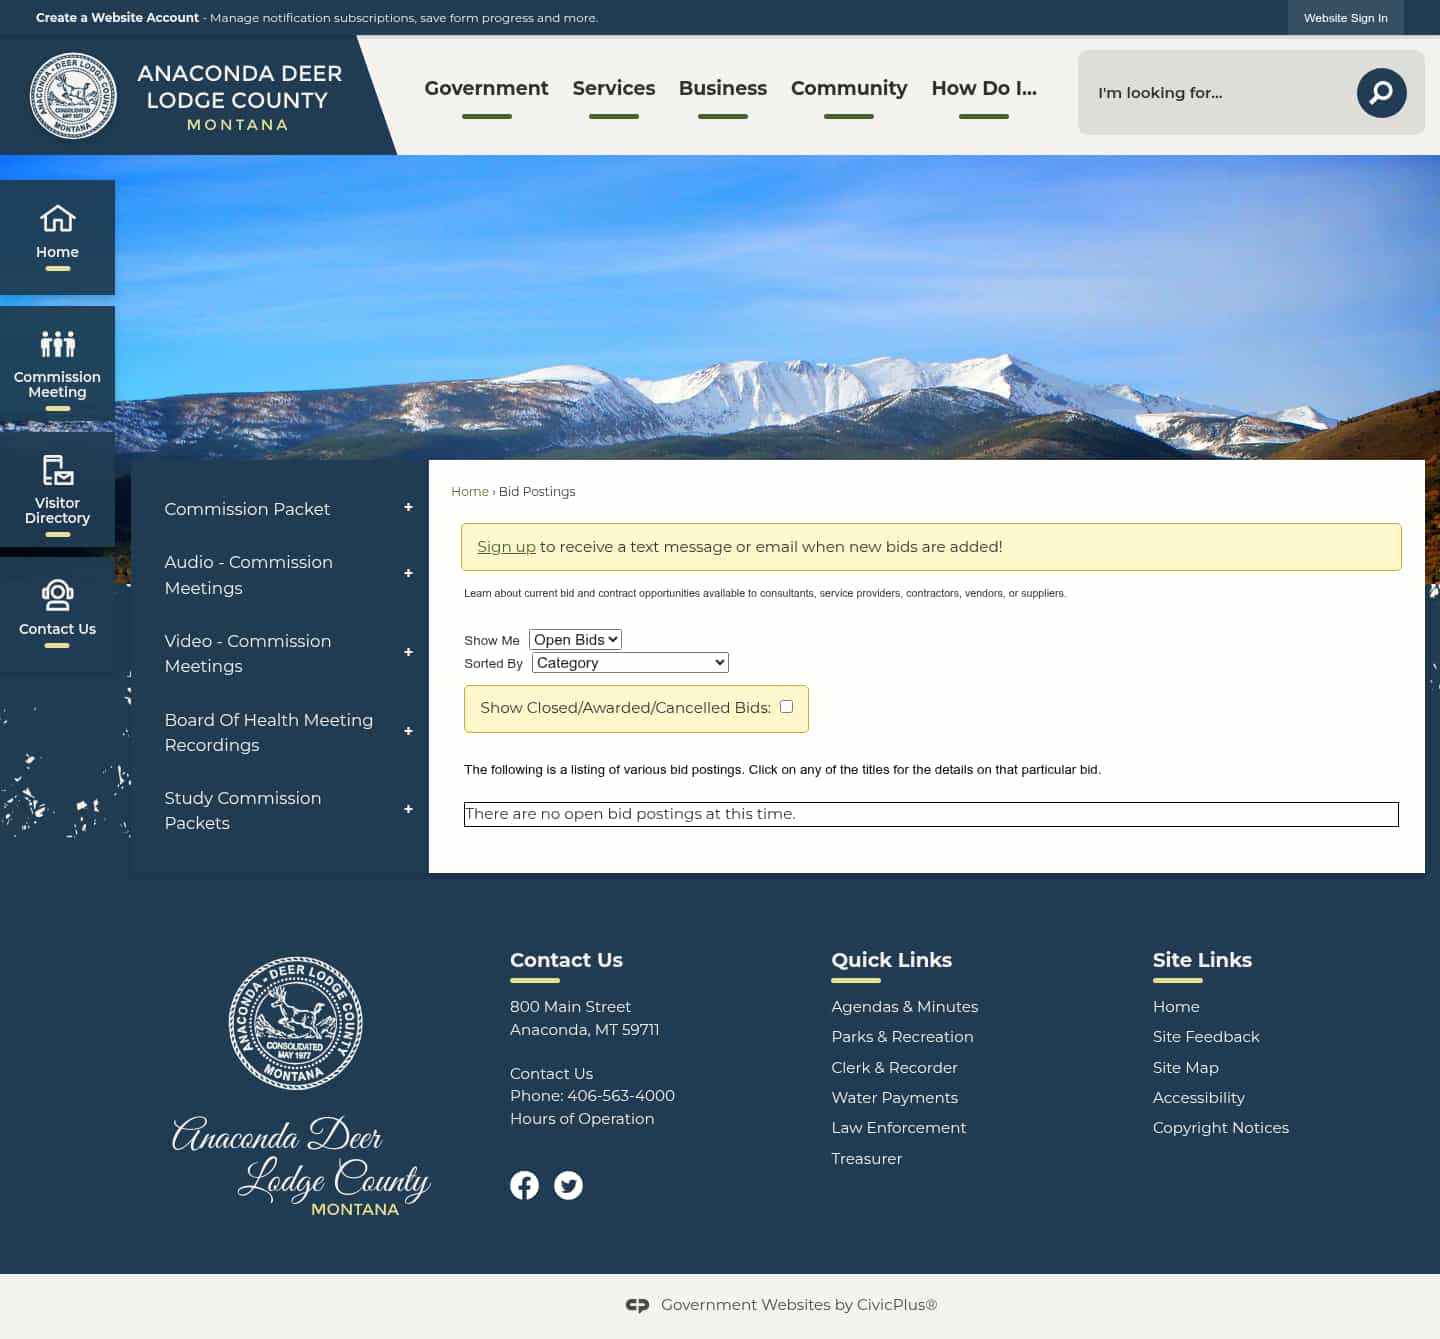Select the Home icon in left sidebar
The width and height of the screenshot is (1440, 1339).
tap(57, 232)
